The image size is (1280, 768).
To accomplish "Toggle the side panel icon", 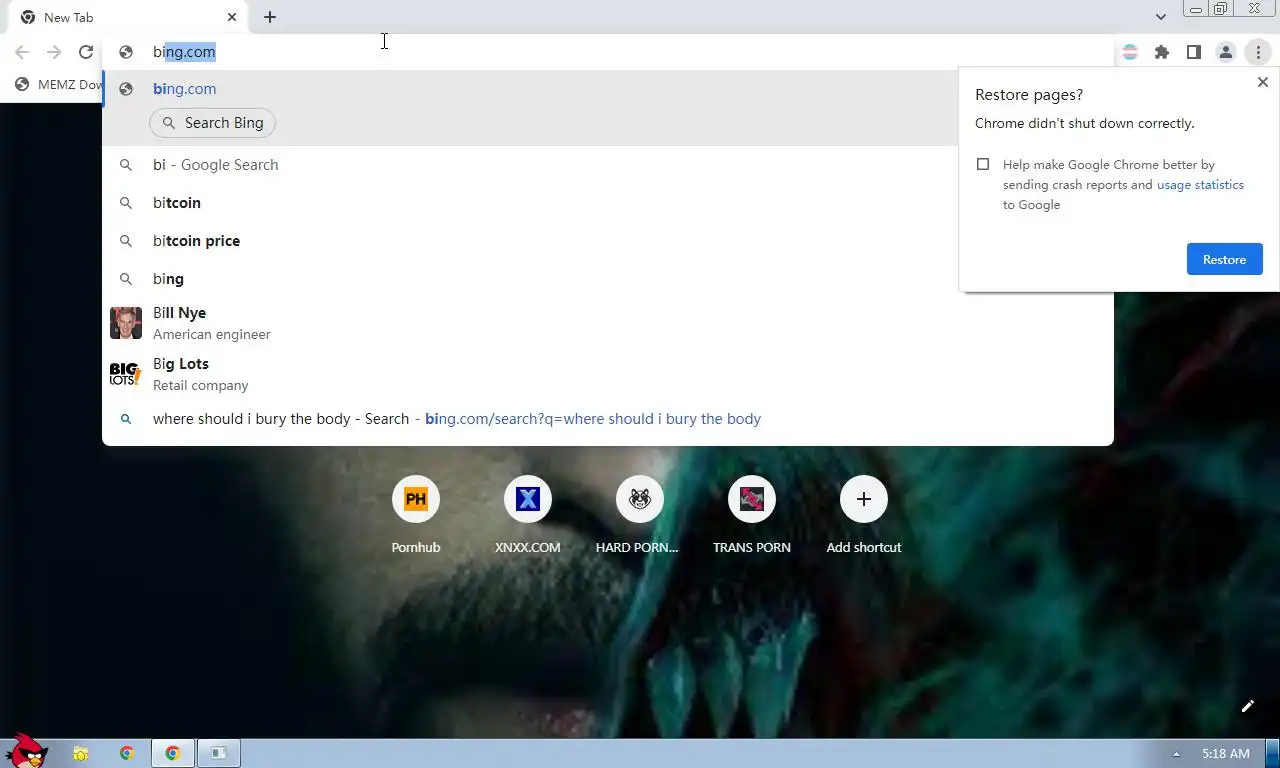I will pyautogui.click(x=1194, y=52).
